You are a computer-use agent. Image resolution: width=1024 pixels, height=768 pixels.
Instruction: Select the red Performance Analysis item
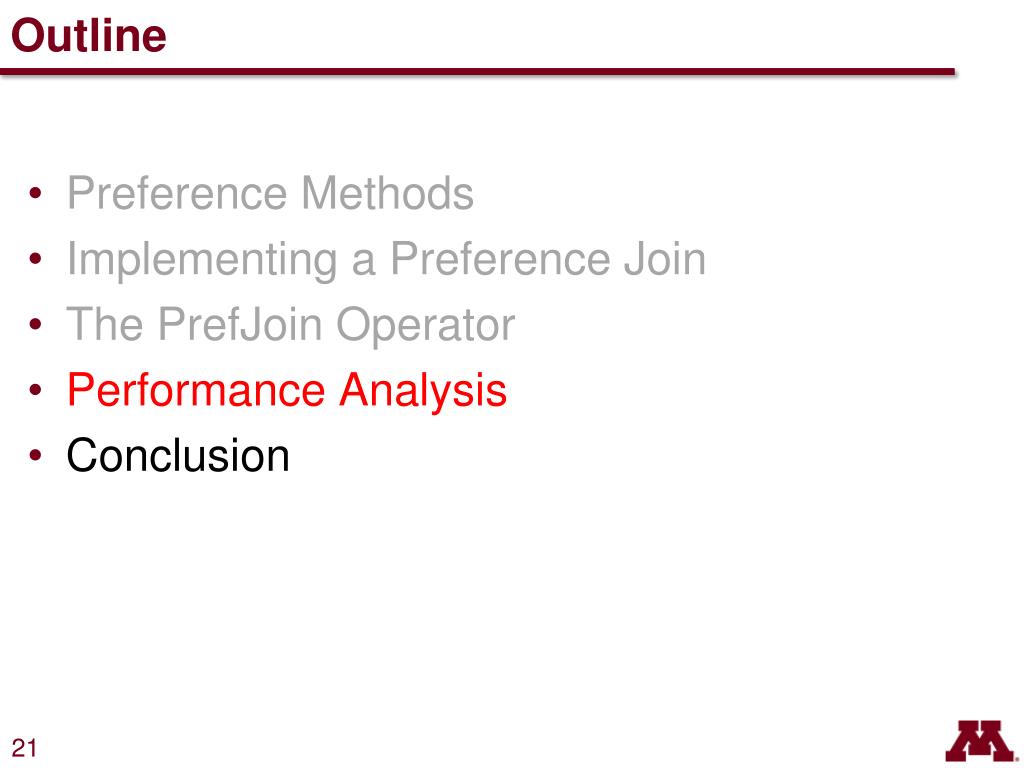click(x=287, y=391)
